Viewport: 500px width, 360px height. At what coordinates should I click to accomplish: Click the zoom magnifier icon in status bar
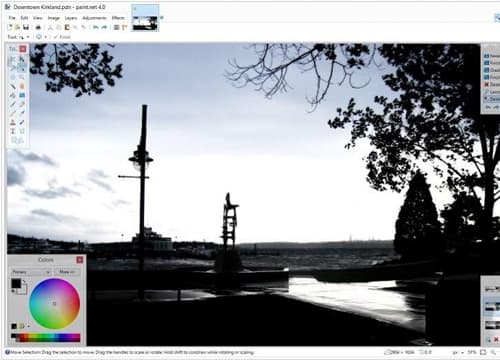coord(493,352)
